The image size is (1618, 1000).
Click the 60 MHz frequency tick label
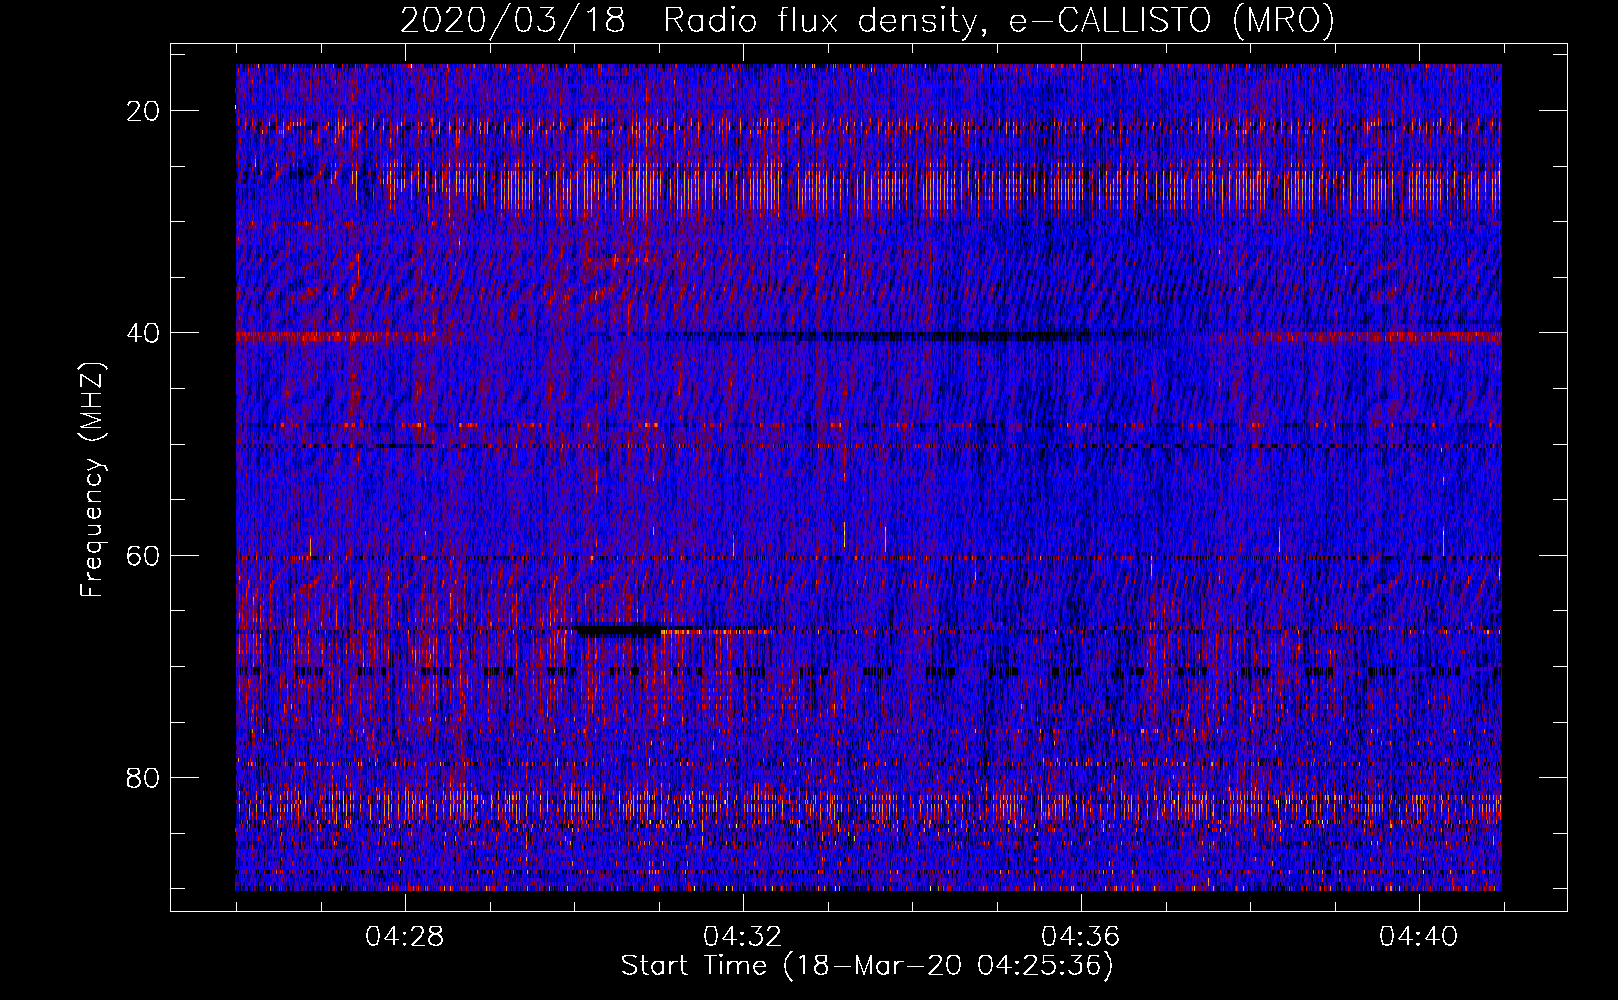(144, 555)
